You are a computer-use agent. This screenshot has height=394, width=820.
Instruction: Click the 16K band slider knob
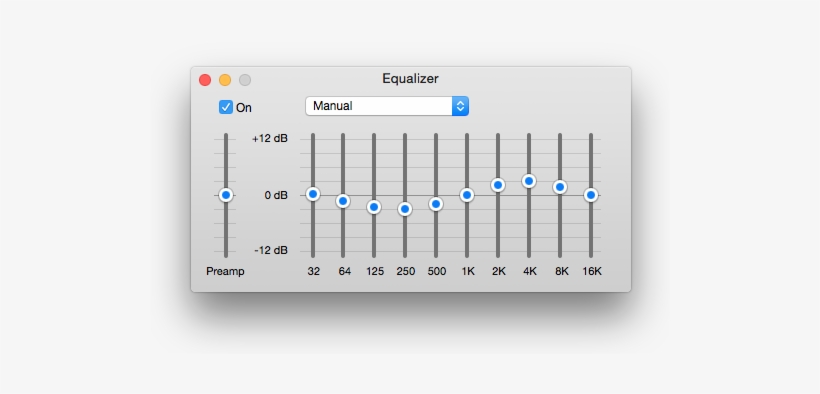[x=591, y=195]
